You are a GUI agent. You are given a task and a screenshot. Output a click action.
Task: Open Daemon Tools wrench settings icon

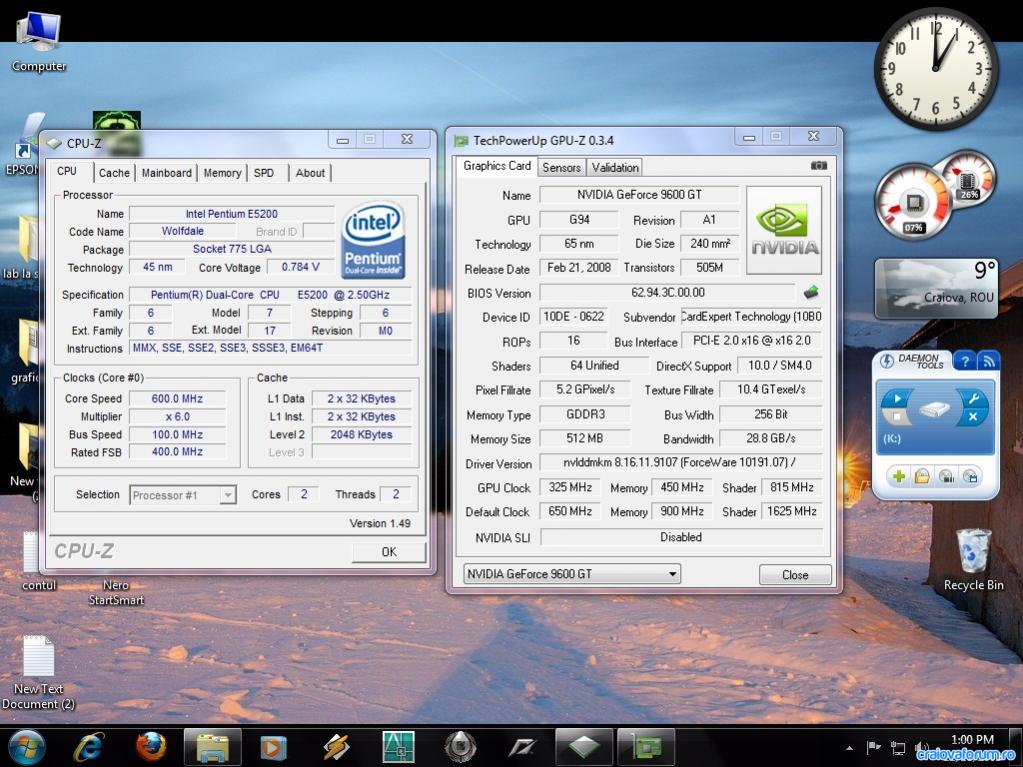[x=973, y=399]
